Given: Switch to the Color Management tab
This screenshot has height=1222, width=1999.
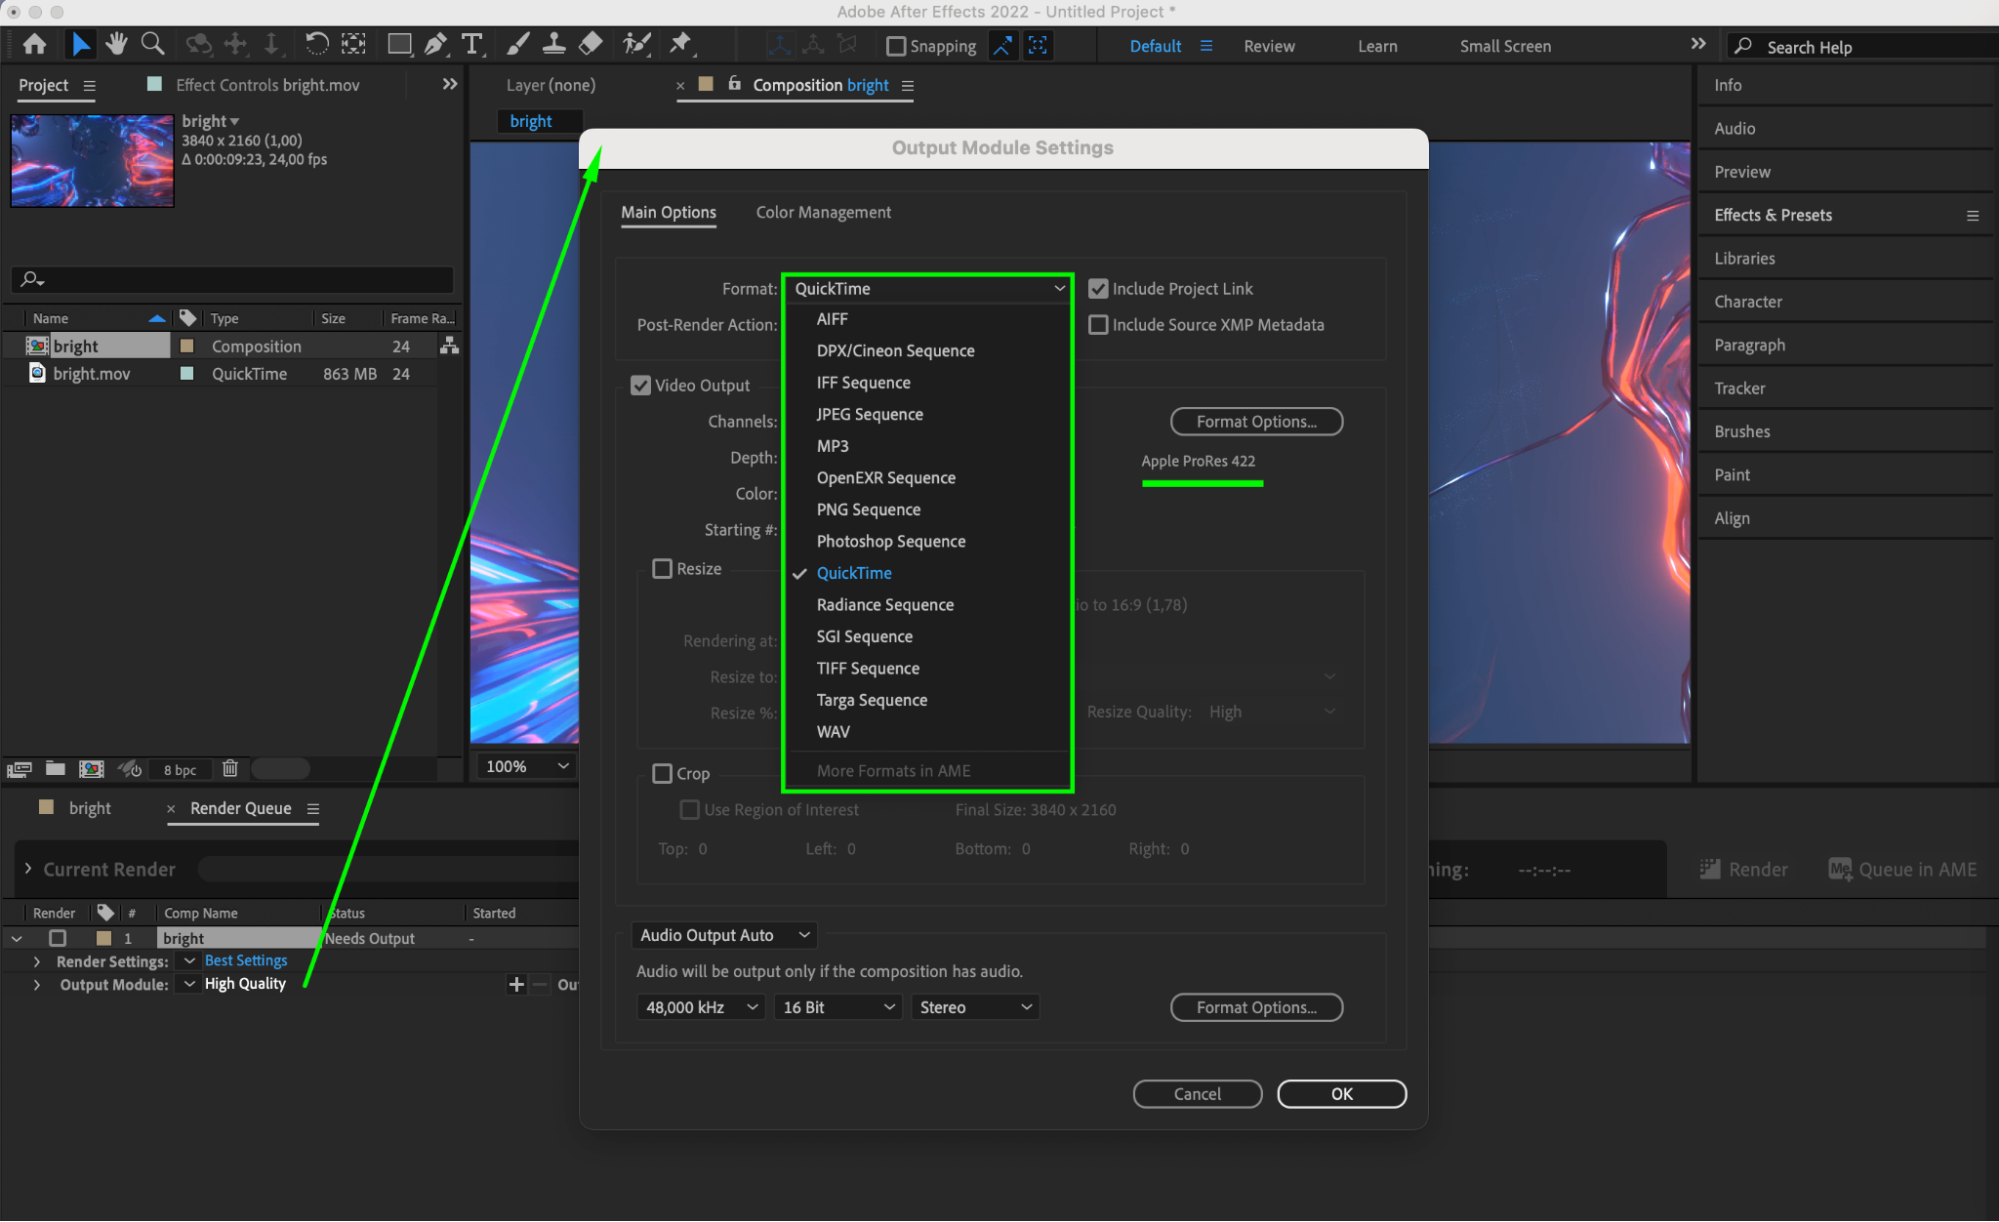Looking at the screenshot, I should [x=822, y=212].
